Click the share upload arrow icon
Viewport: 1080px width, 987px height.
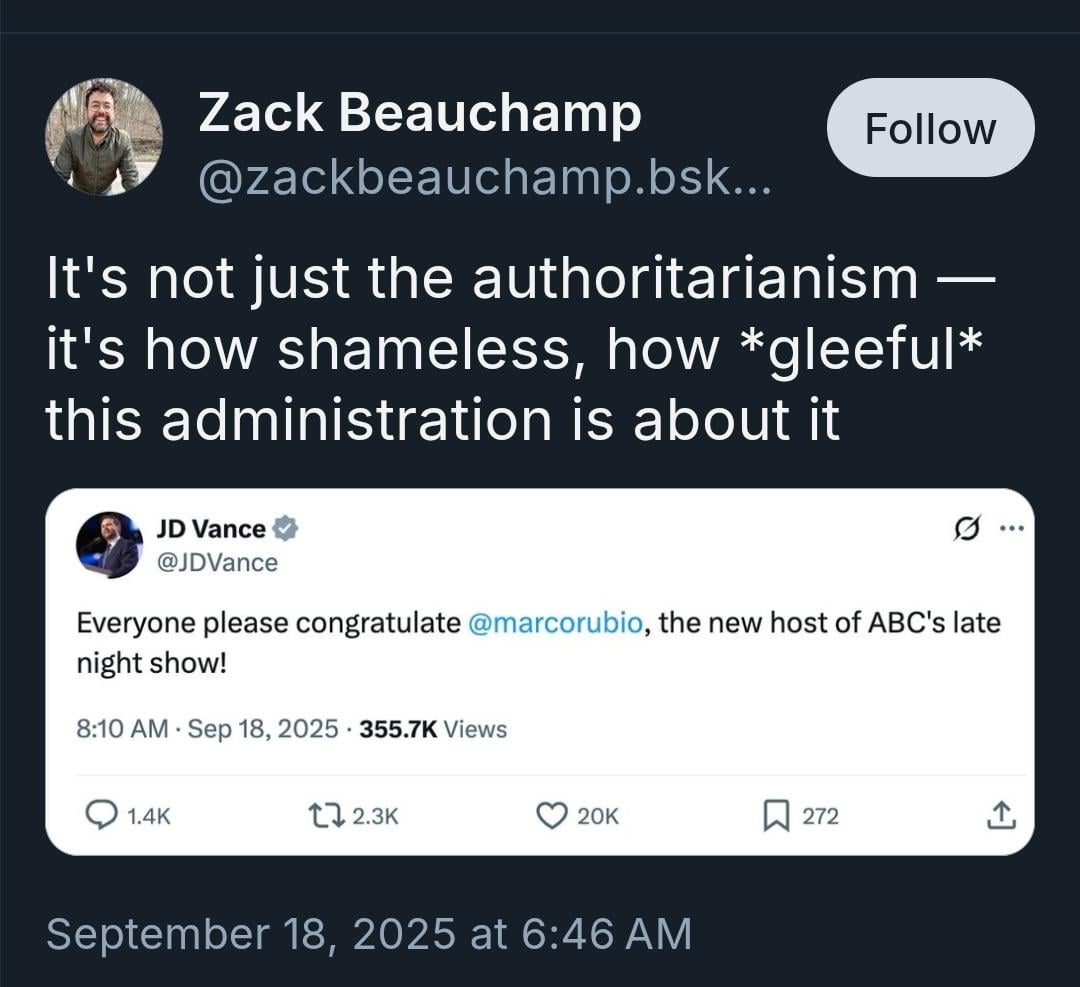click(1001, 815)
